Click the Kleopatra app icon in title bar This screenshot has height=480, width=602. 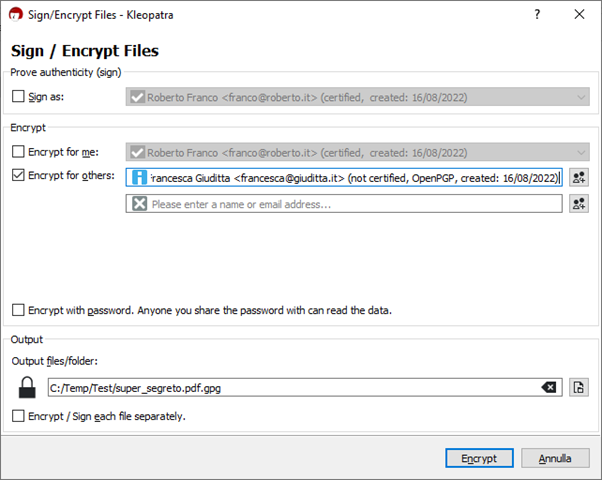point(16,15)
